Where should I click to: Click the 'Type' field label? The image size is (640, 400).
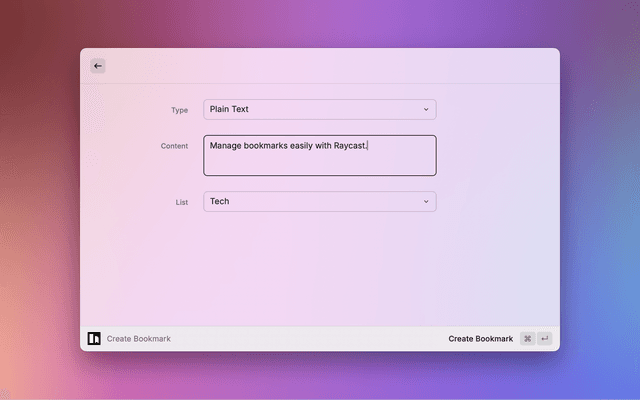coord(180,110)
